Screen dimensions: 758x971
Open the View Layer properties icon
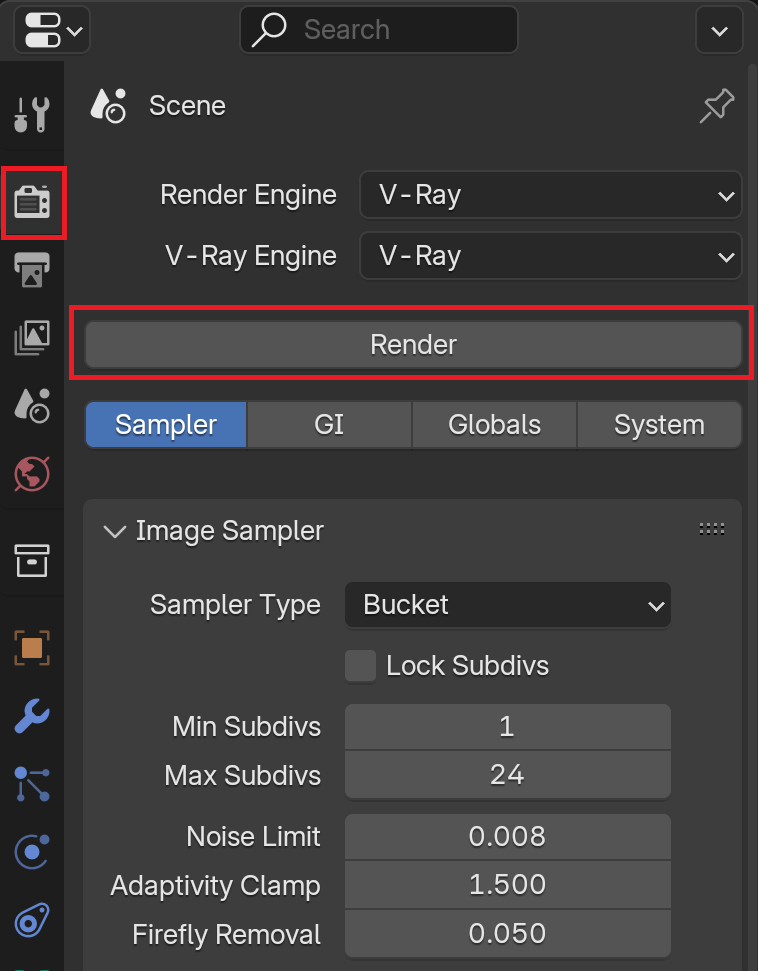click(32, 337)
